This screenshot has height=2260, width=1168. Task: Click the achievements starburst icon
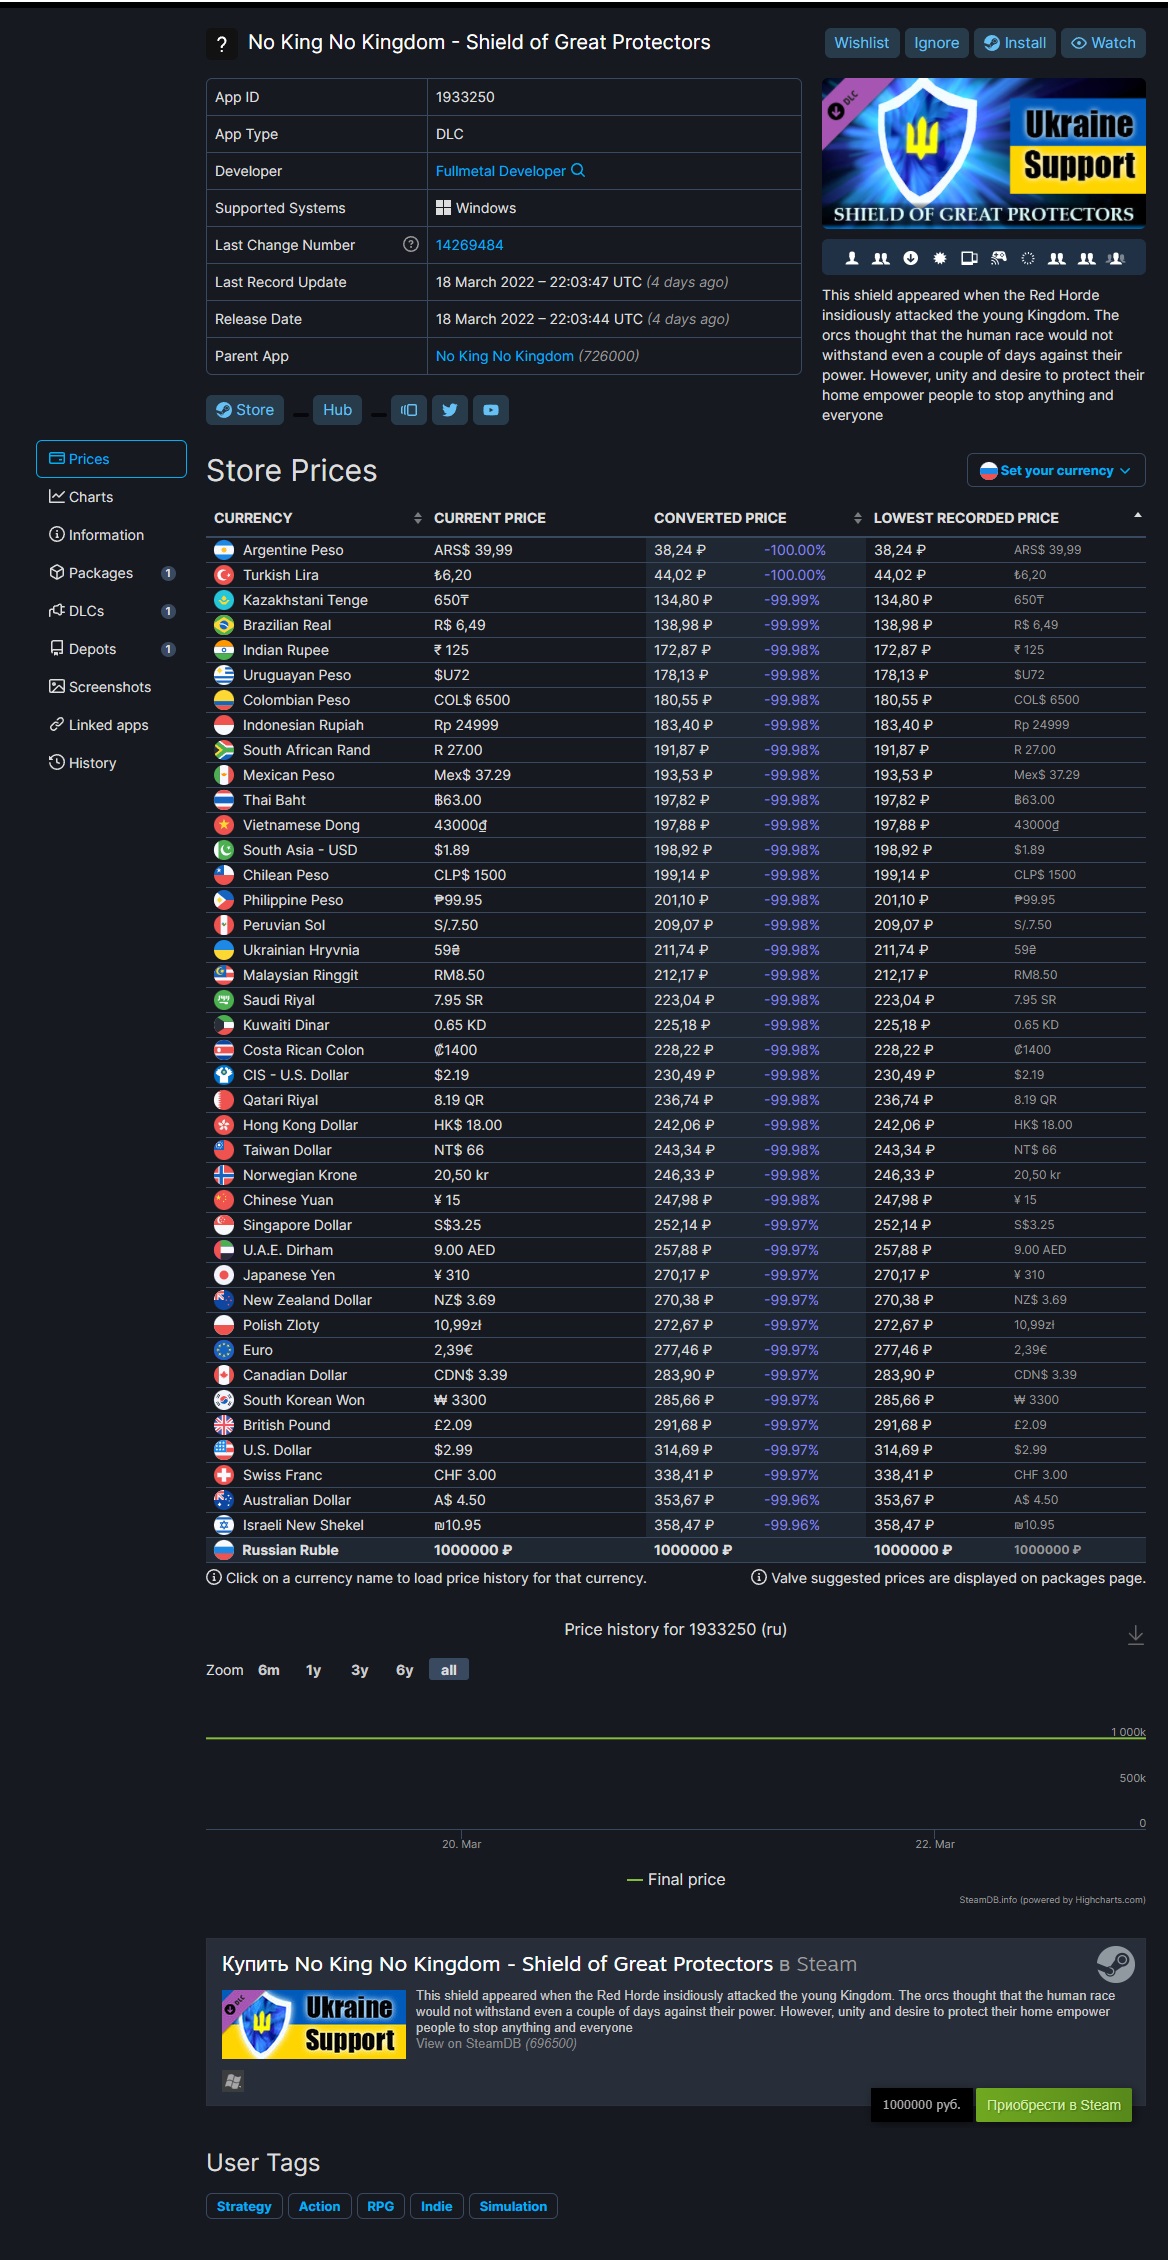tap(940, 258)
